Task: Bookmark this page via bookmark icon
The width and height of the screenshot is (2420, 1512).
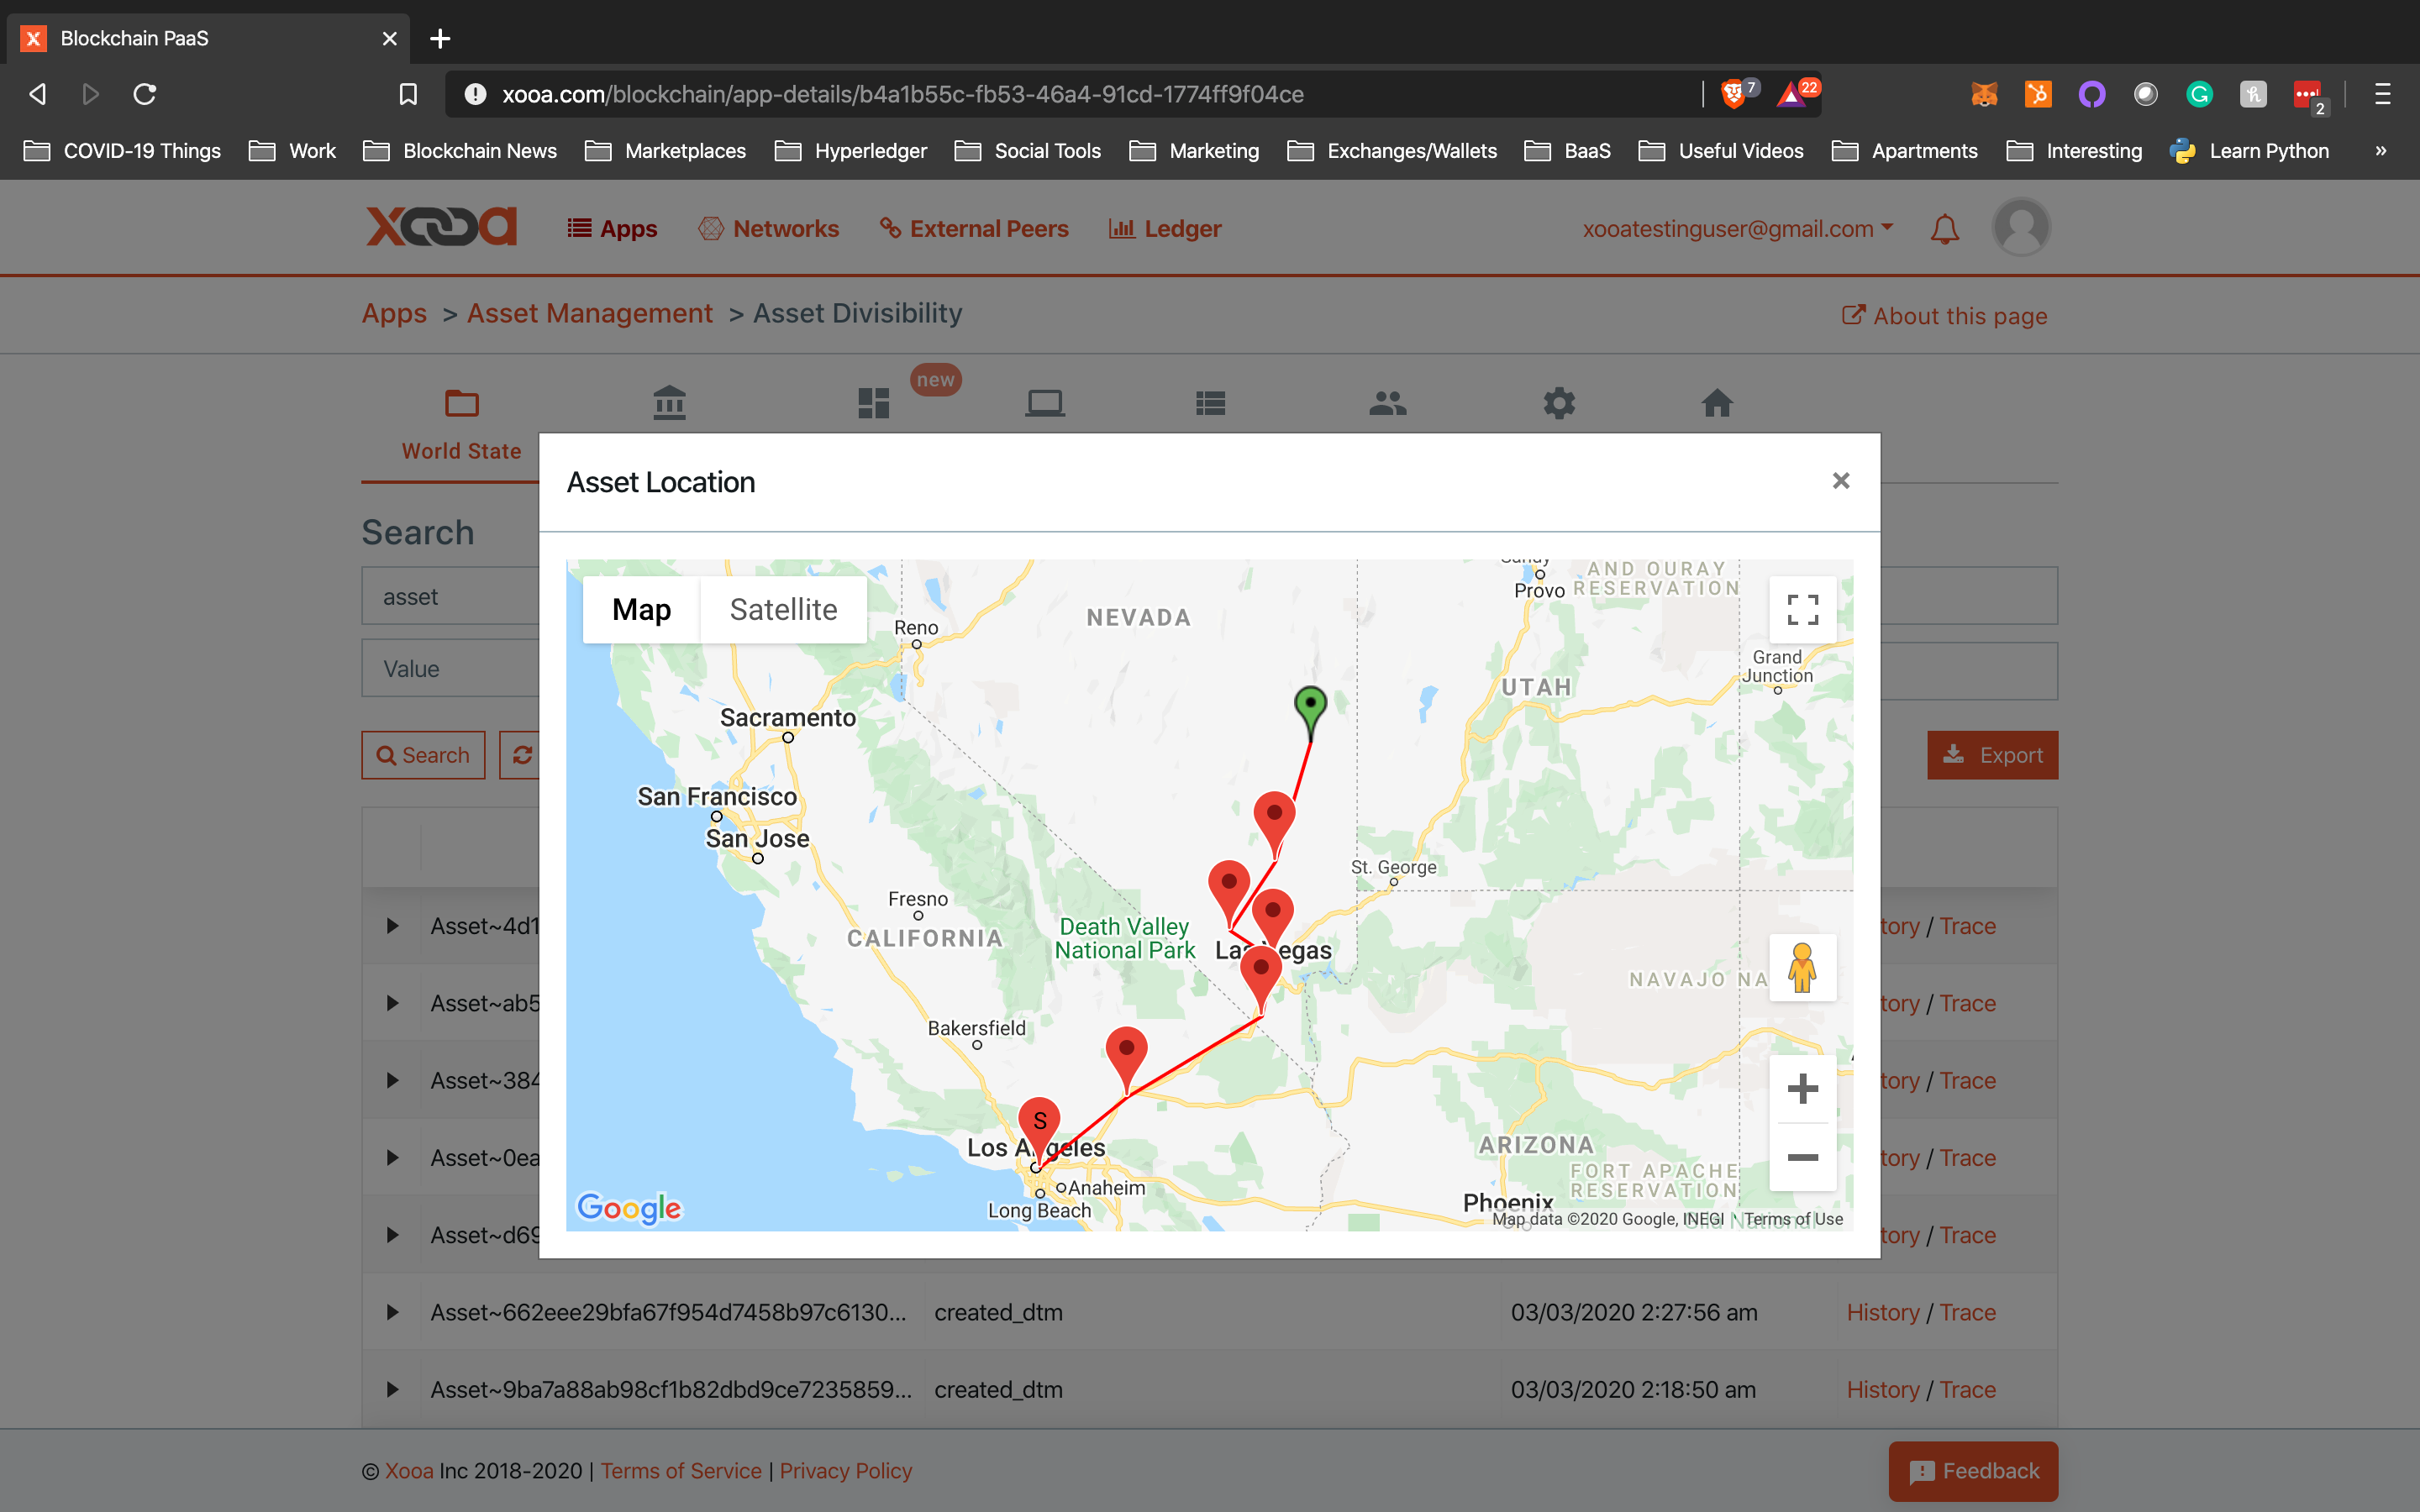Action: [x=408, y=94]
